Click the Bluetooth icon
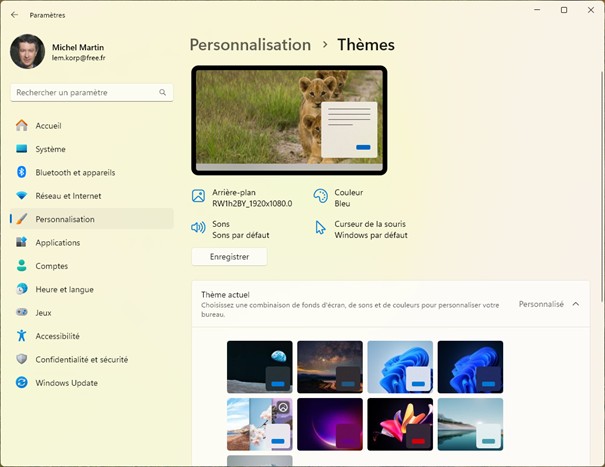This screenshot has height=467, width=605. click(x=22, y=172)
